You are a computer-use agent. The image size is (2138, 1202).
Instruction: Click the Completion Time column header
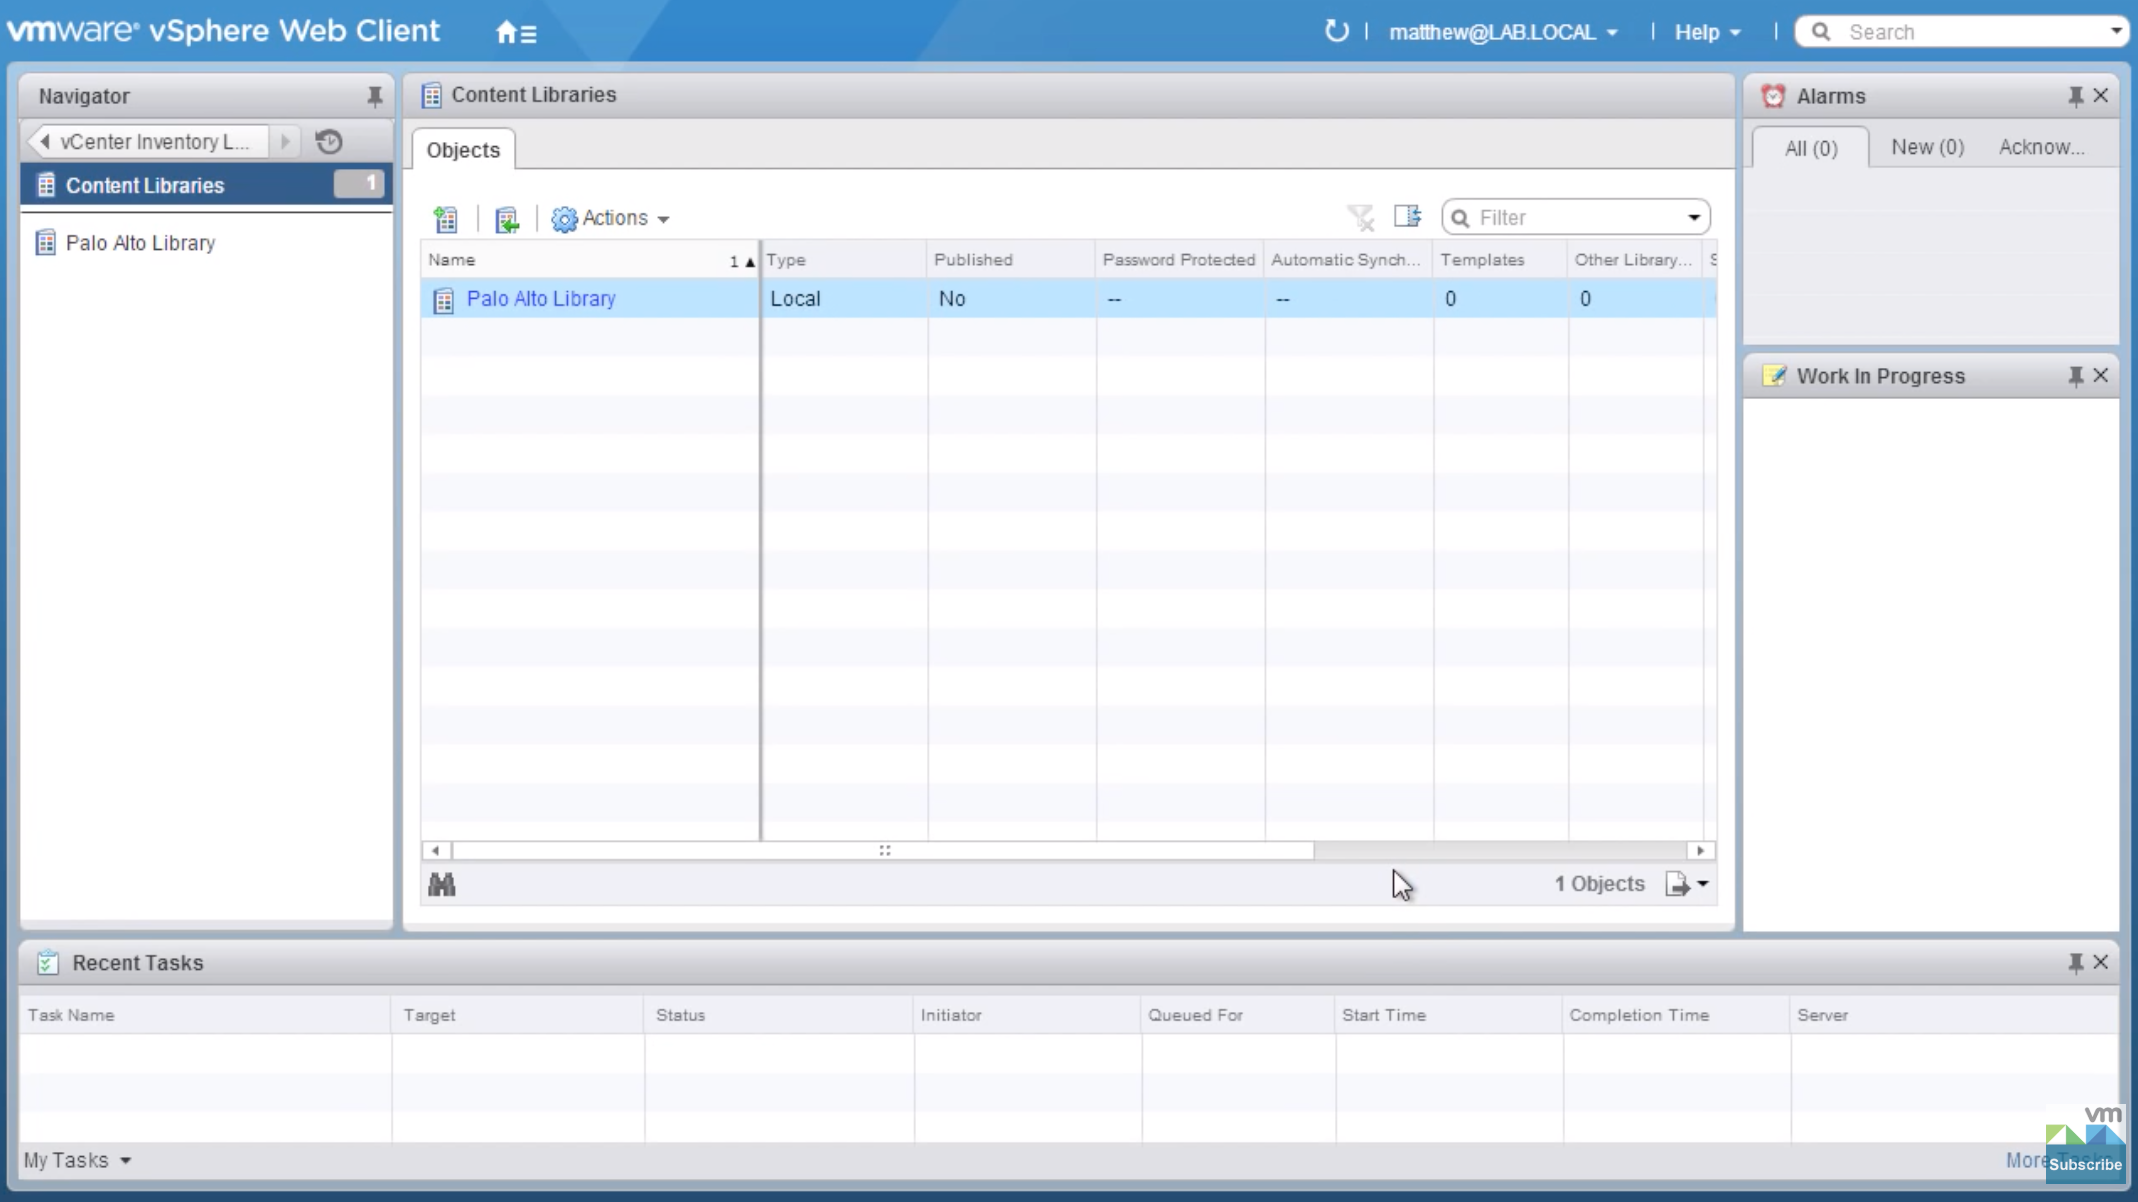1676,1015
